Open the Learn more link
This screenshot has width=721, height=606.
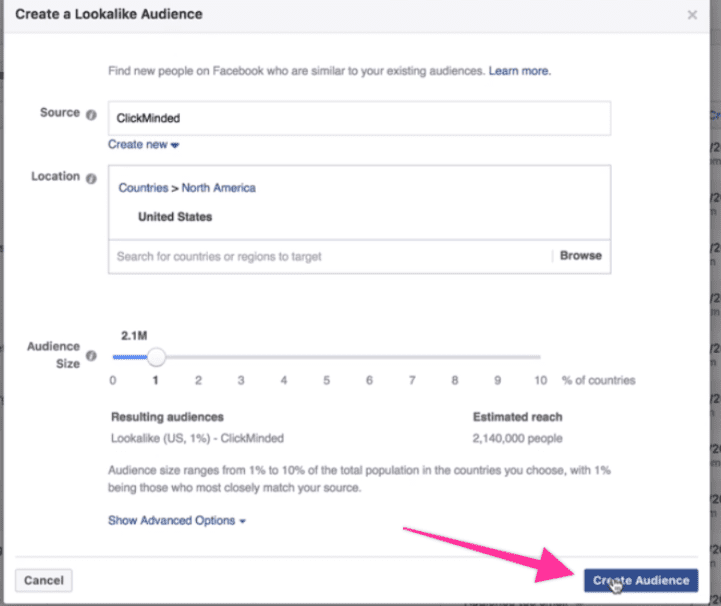pyautogui.click(x=520, y=71)
